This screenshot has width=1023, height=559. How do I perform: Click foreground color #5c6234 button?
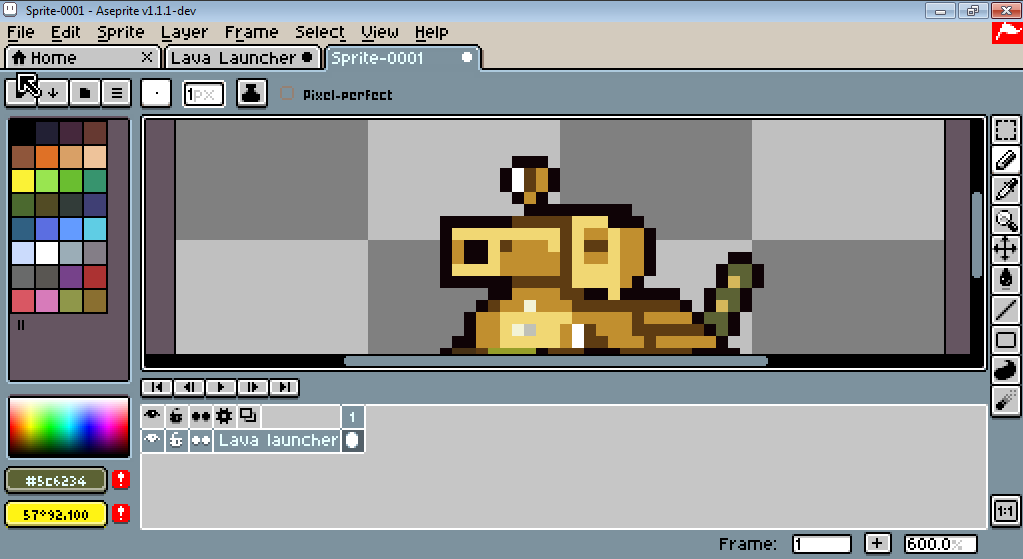[x=56, y=481]
